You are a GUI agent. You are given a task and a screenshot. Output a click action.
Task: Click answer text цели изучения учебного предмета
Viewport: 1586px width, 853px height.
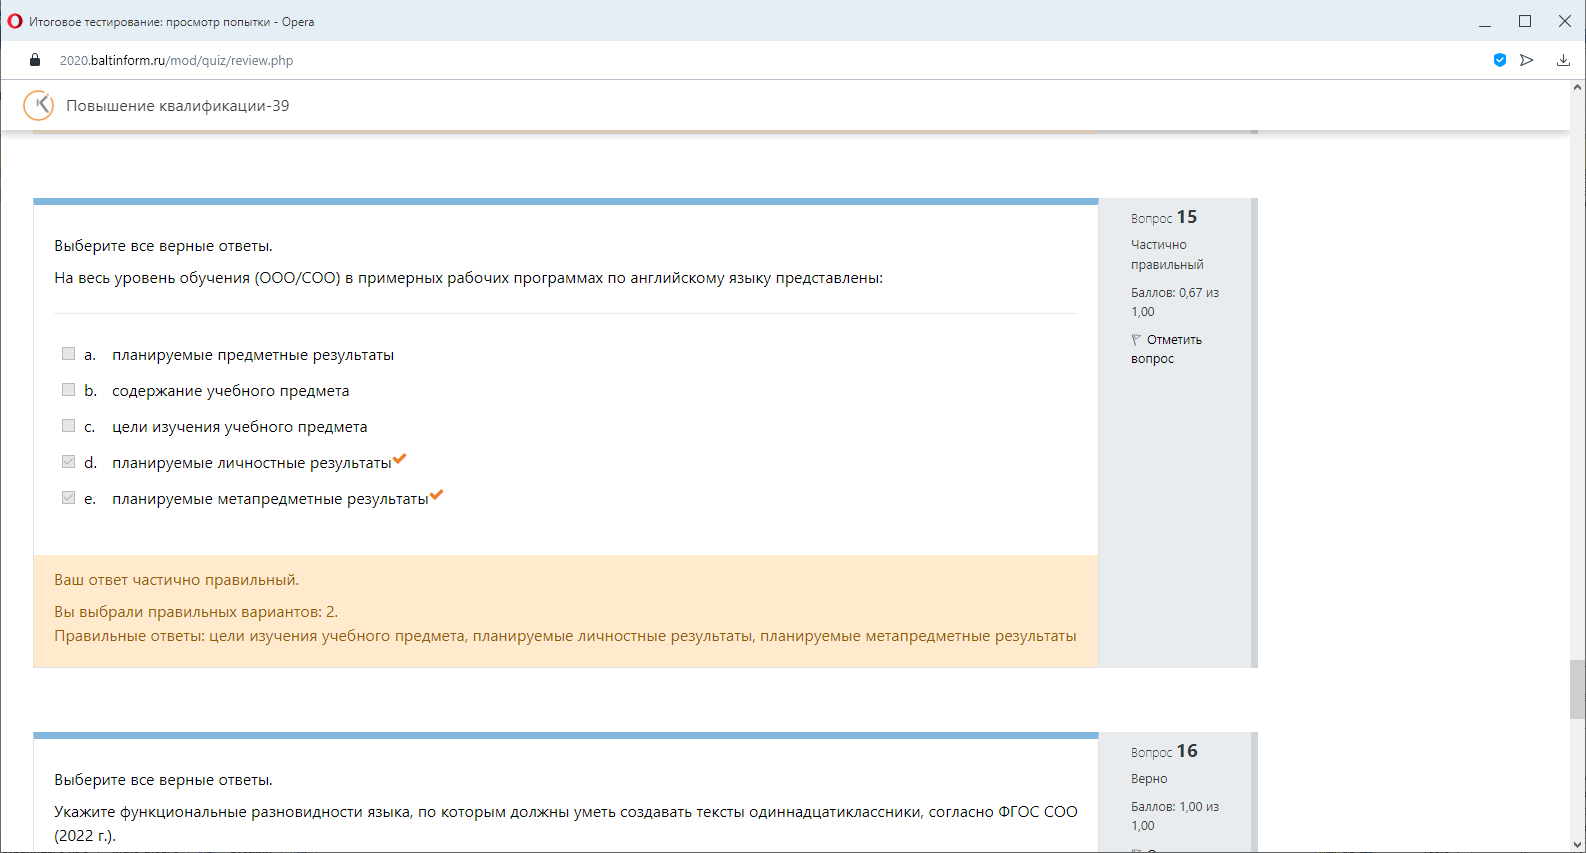240,427
